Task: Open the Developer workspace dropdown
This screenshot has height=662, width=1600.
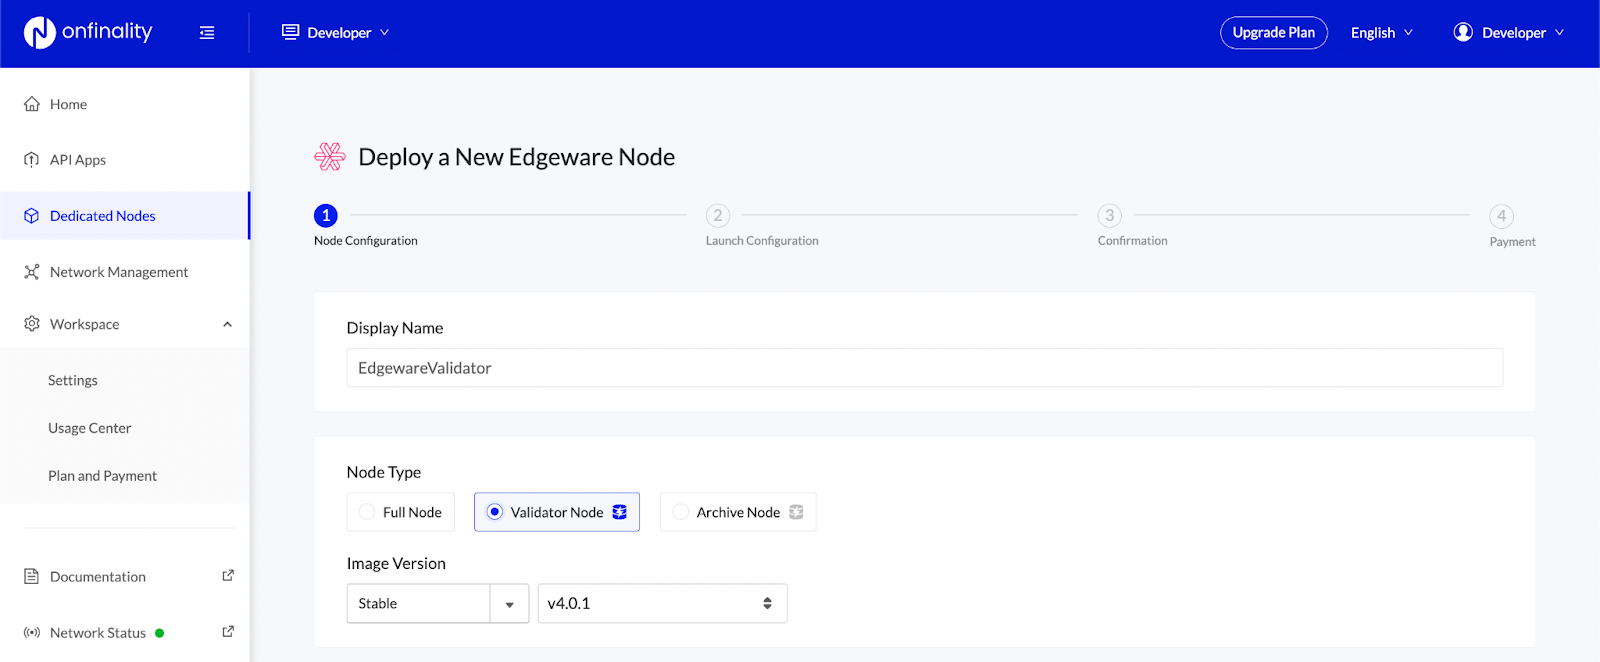Action: click(x=337, y=33)
